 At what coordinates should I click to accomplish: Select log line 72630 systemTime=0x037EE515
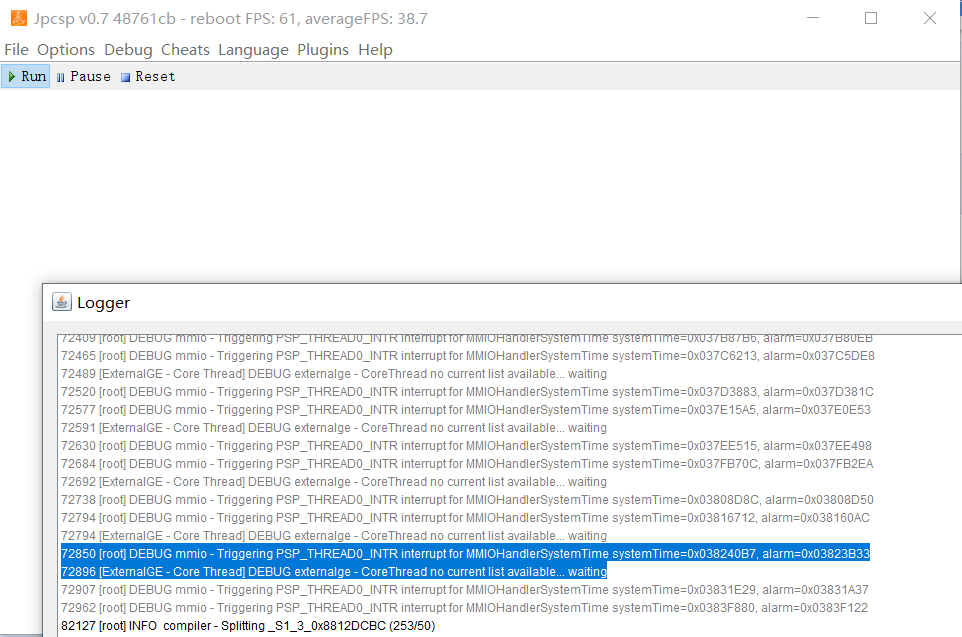tap(466, 446)
